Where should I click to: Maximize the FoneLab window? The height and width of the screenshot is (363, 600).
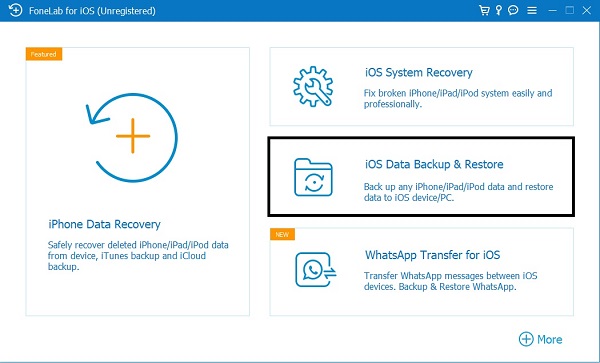coord(569,10)
